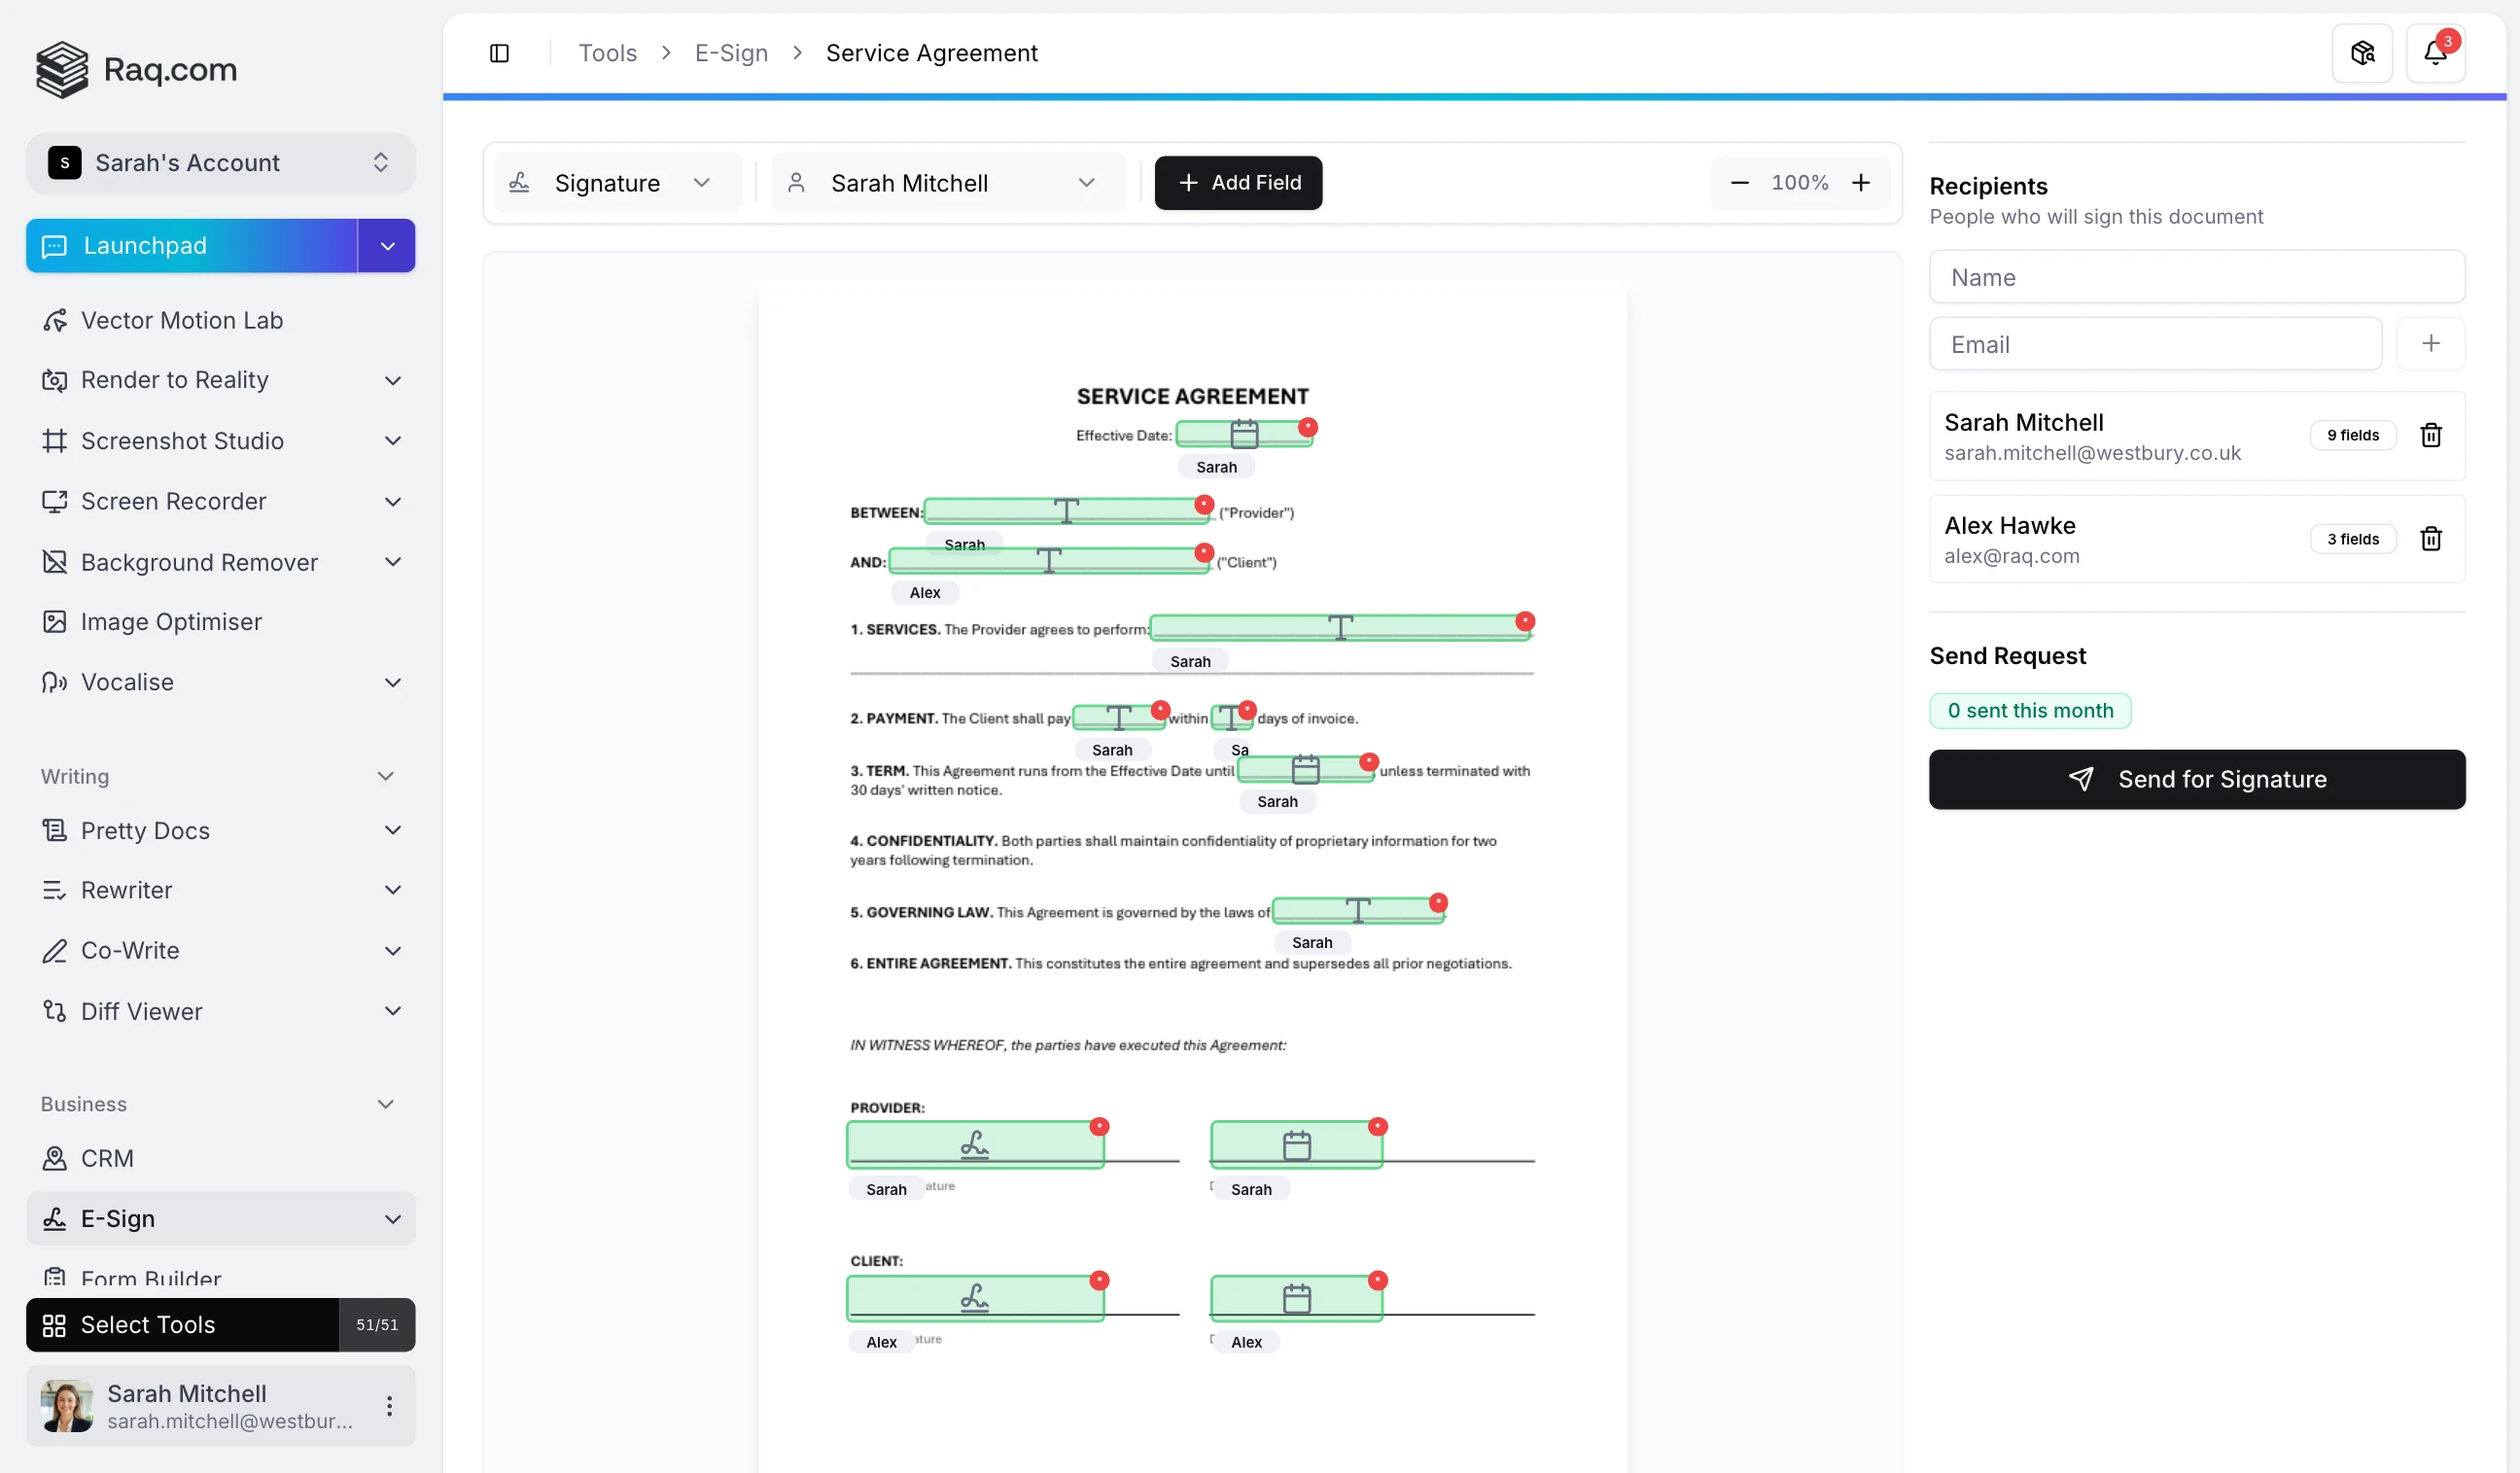
Task: Expand the Launchpad dropdown arrow
Action: point(387,246)
